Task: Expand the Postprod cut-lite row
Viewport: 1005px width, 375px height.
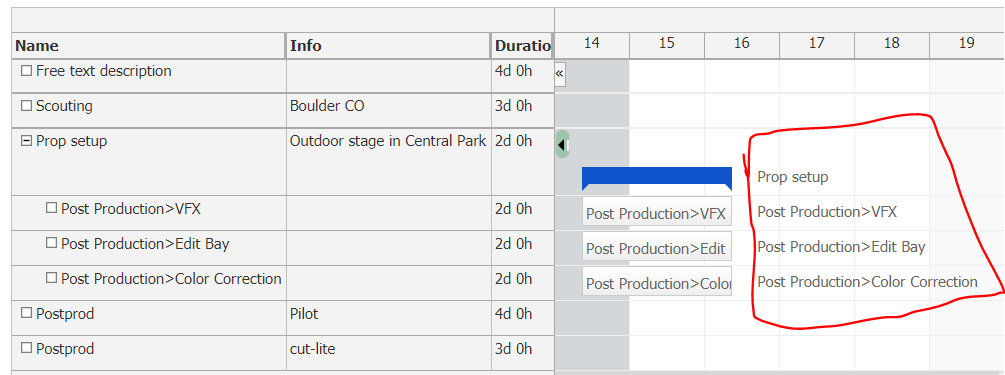Action: click(26, 349)
